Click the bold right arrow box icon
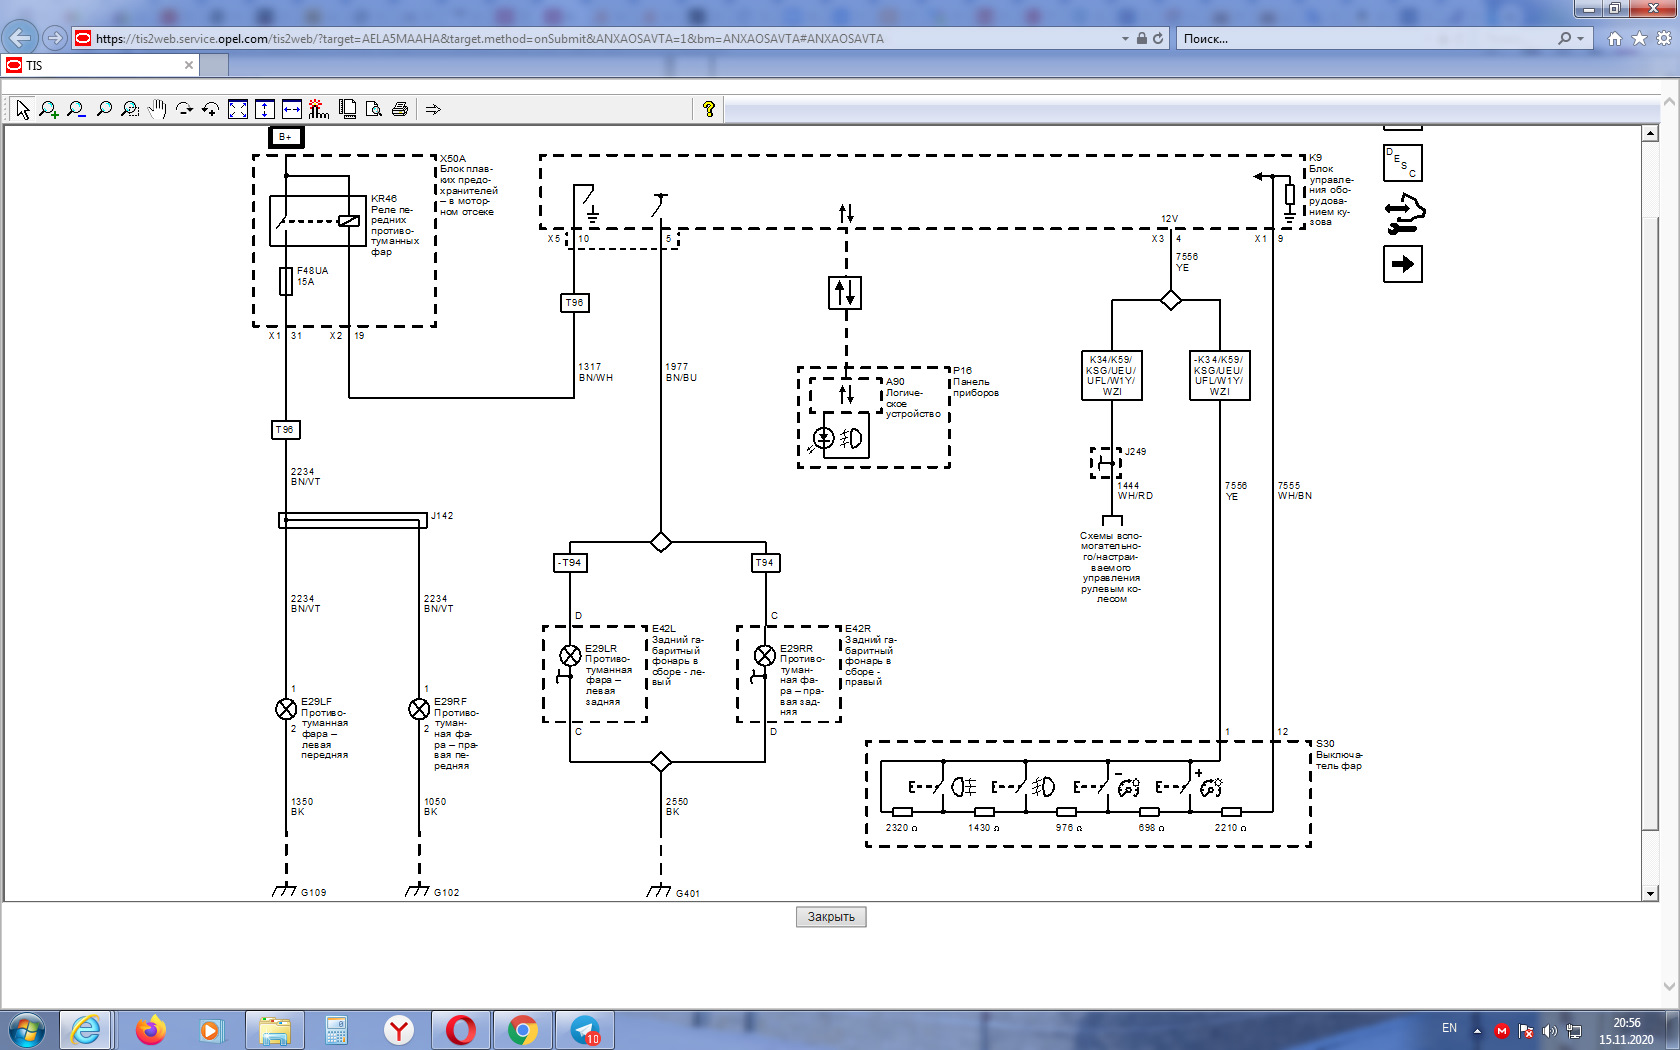The height and width of the screenshot is (1050, 1680). [1403, 264]
